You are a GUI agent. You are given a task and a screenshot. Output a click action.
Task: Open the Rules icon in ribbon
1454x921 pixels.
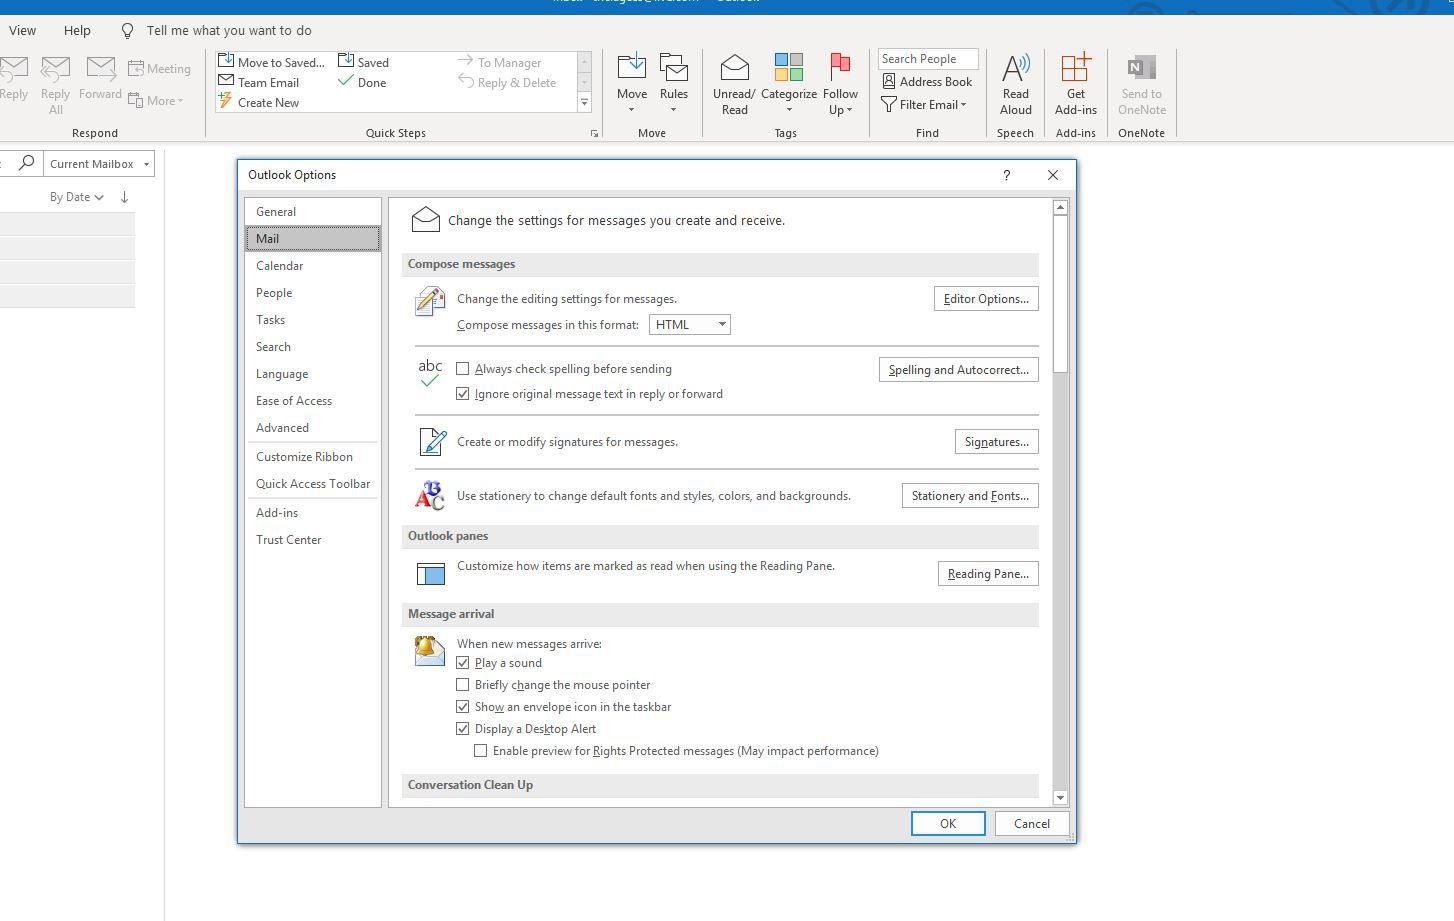tap(674, 67)
